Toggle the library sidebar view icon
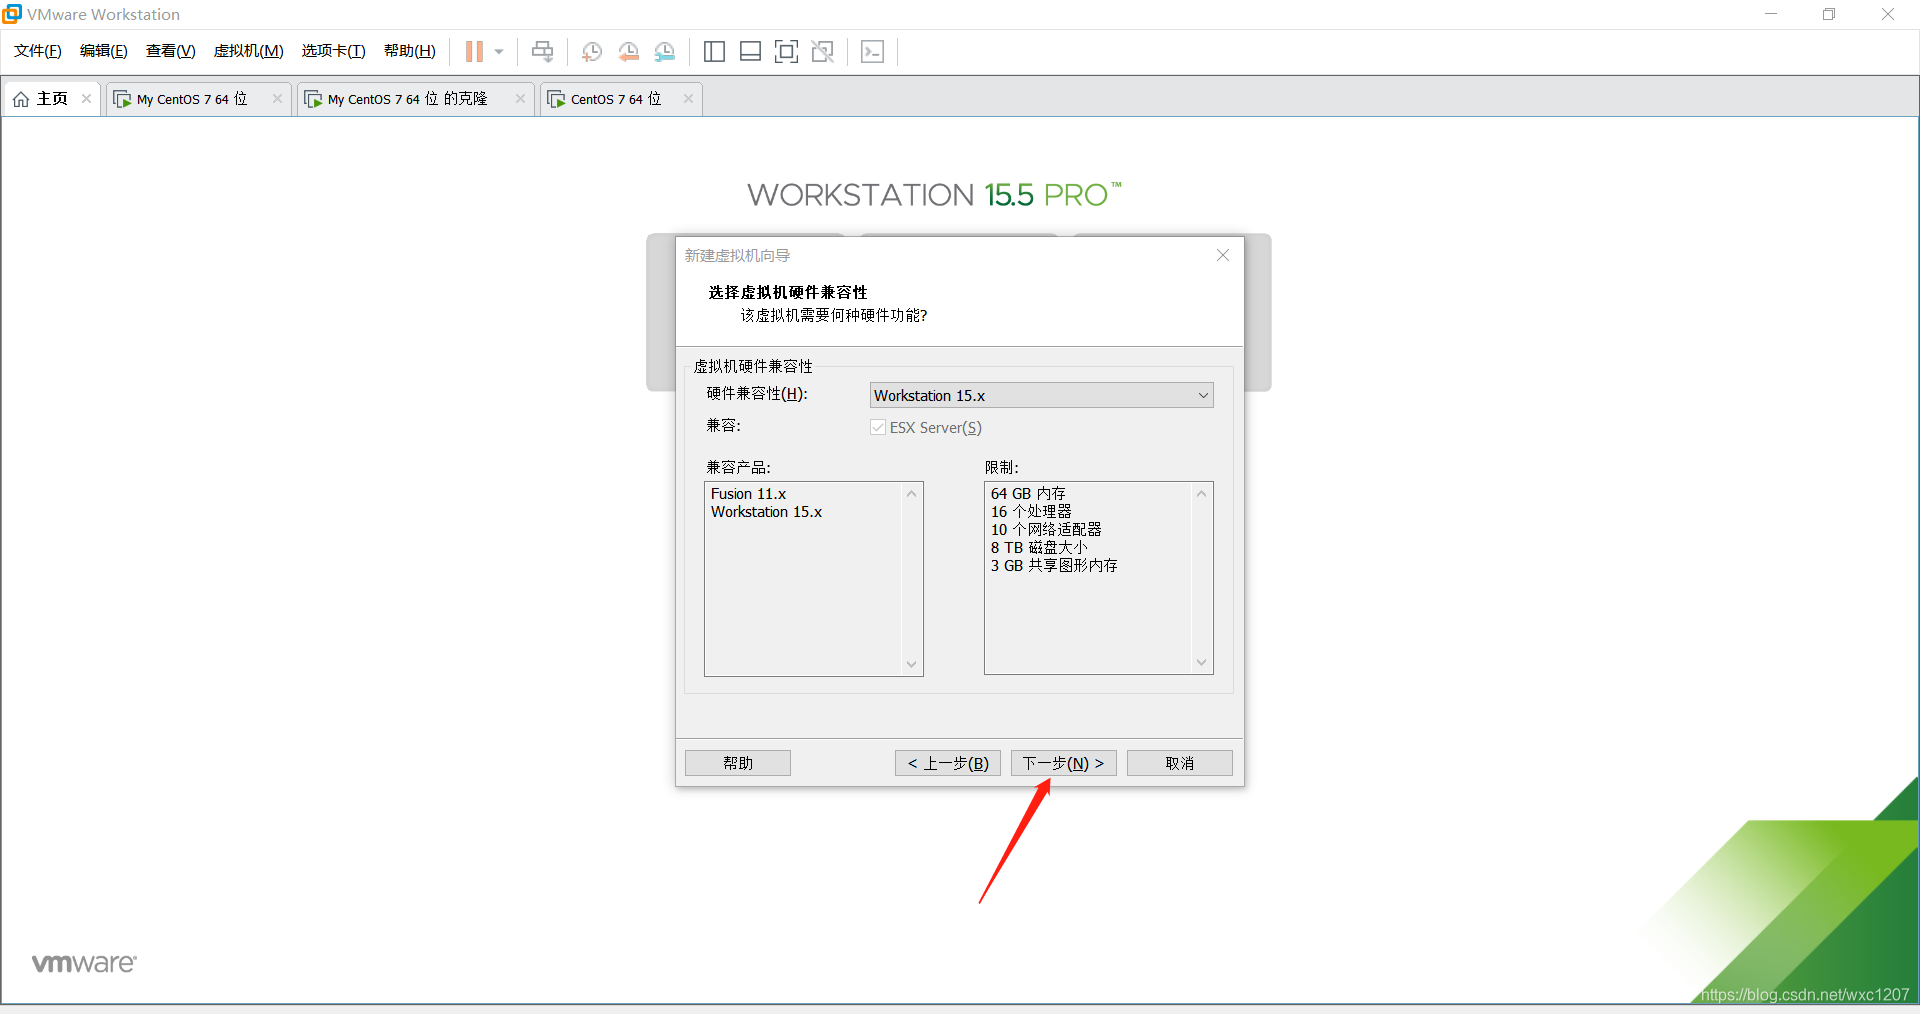The height and width of the screenshot is (1014, 1920). [714, 51]
